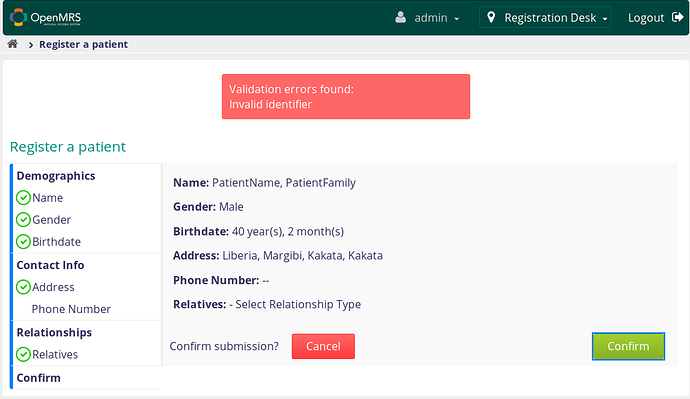Open the Demographics section
690x399 pixels.
tap(56, 176)
